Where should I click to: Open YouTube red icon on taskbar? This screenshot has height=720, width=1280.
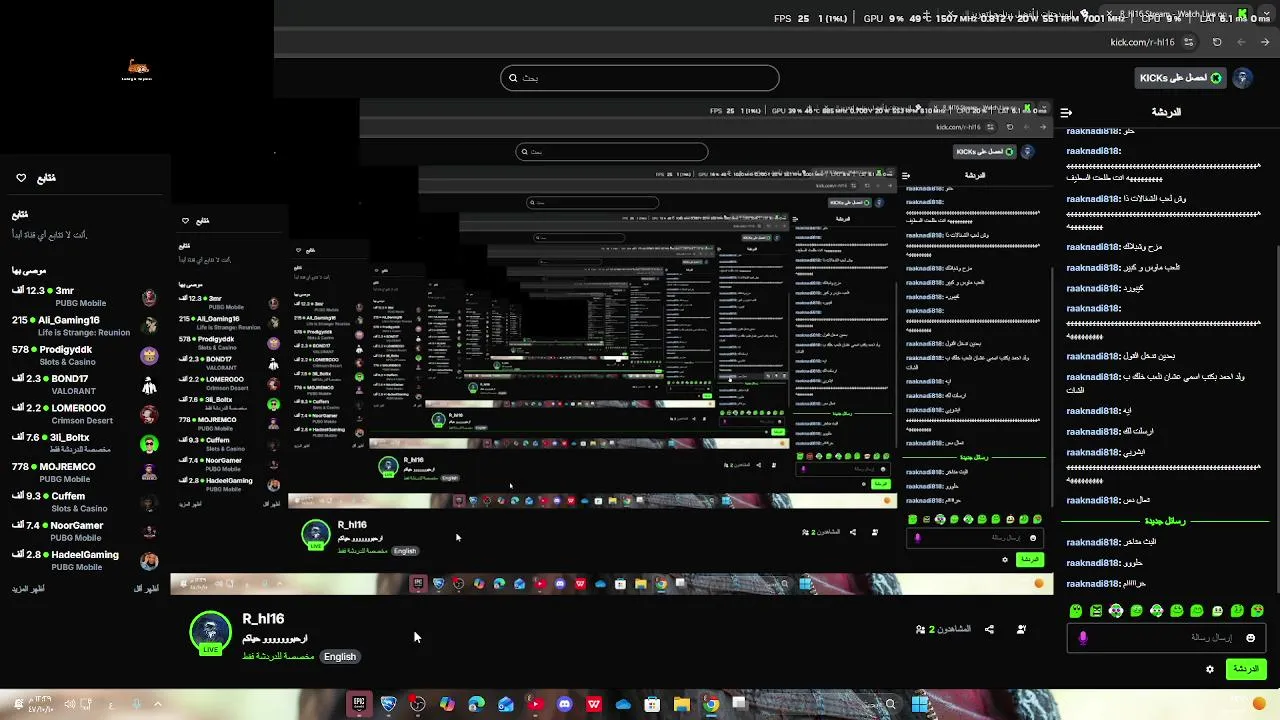535,704
